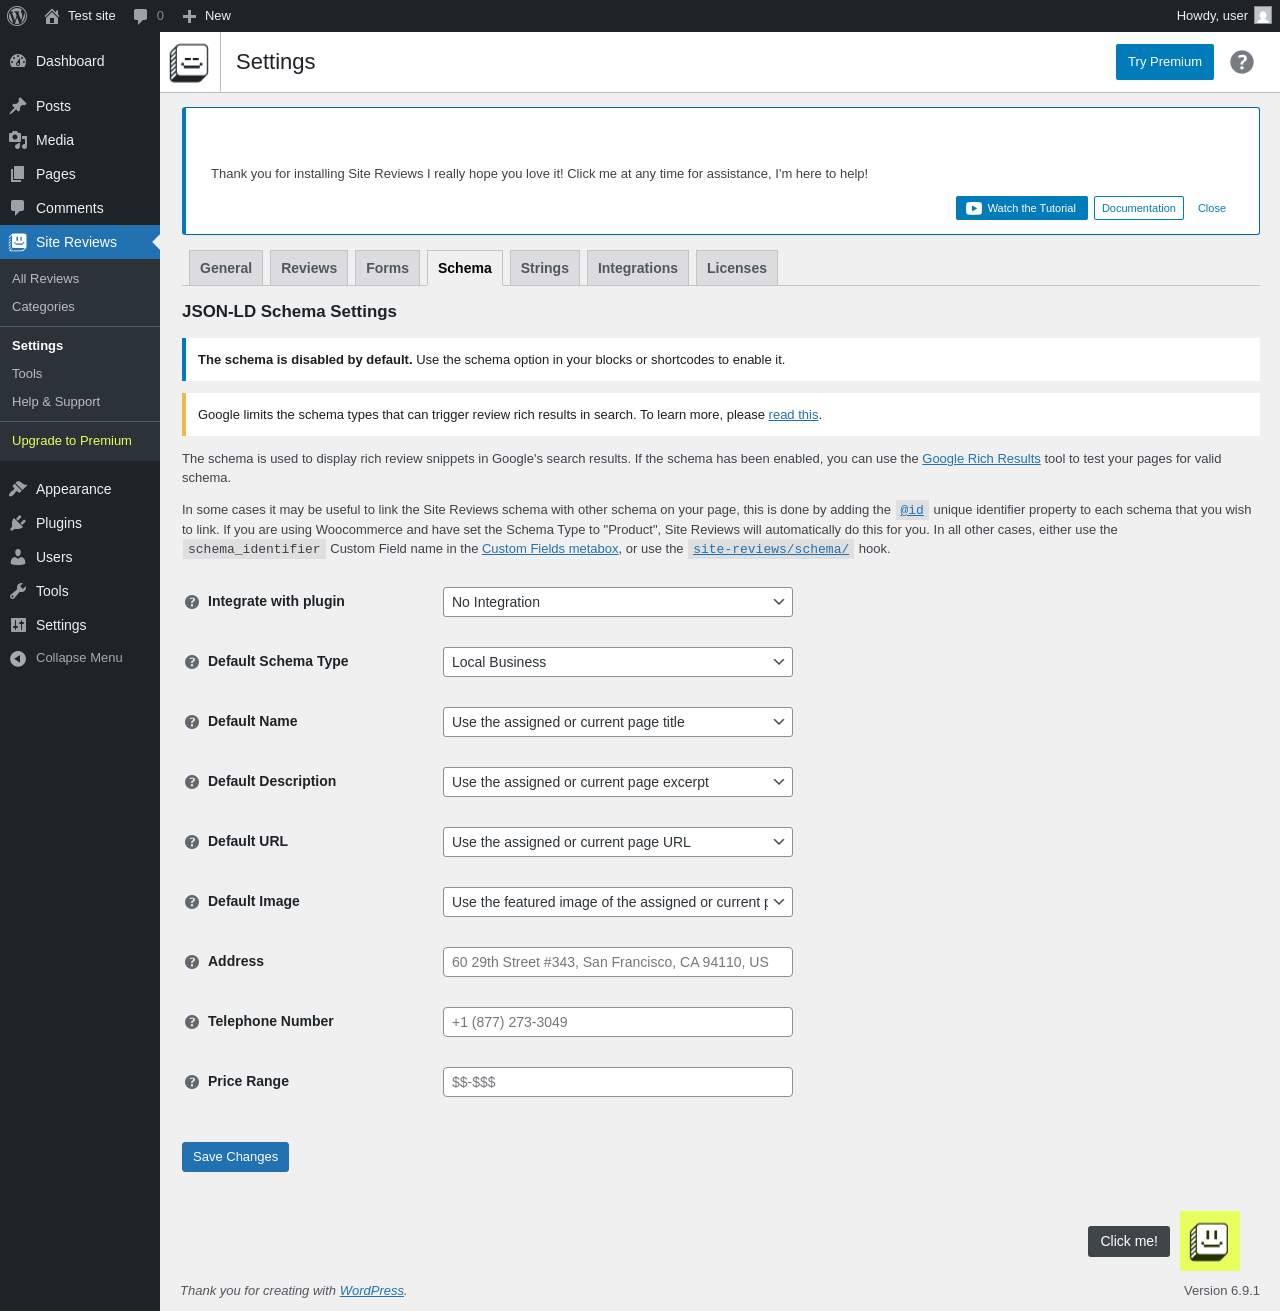Image resolution: width=1280 pixels, height=1311 pixels.
Task: Select the Schema tab
Action: pos(465,268)
